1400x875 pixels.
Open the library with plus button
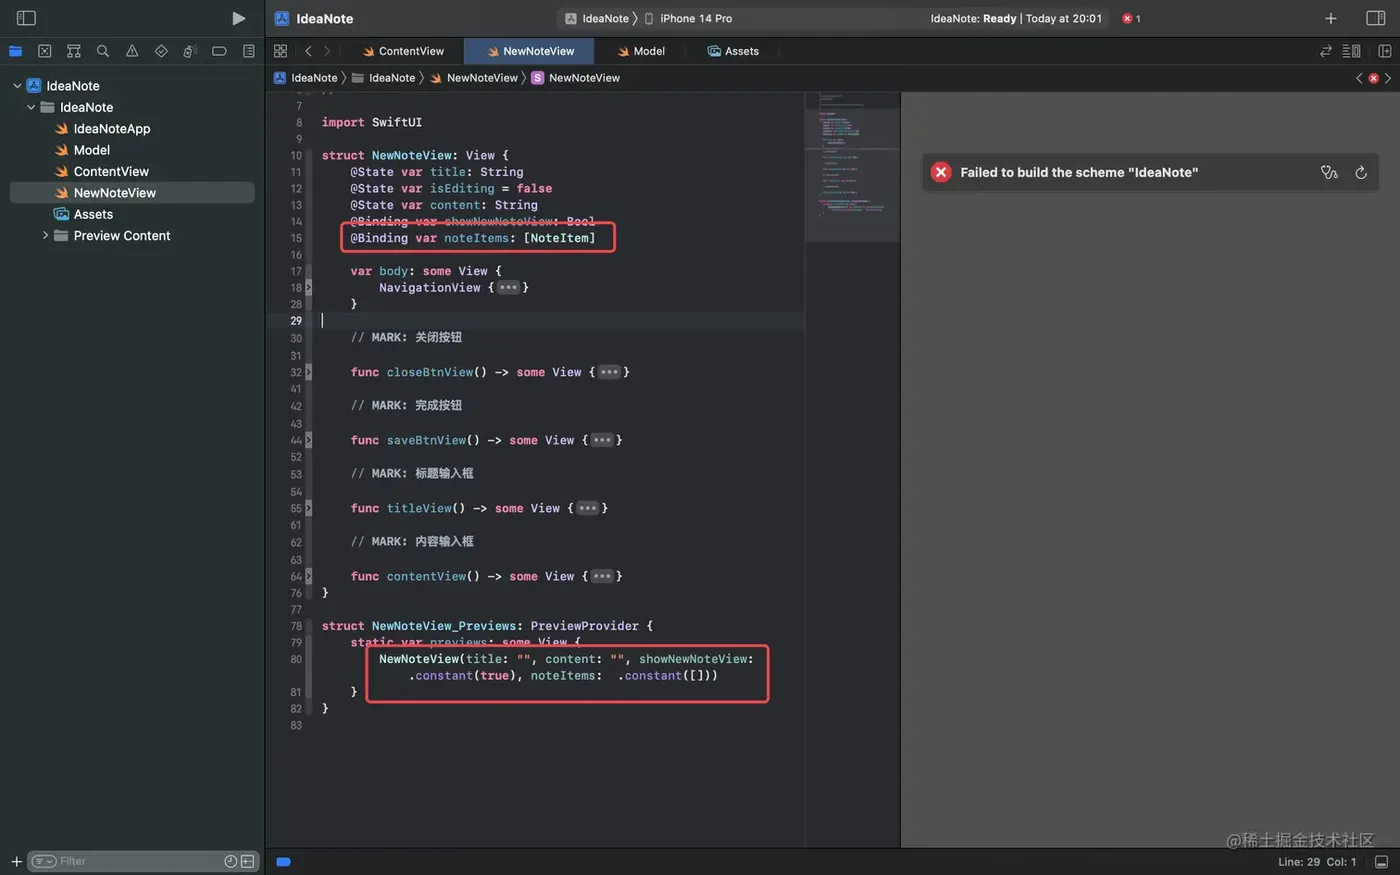click(x=1330, y=18)
